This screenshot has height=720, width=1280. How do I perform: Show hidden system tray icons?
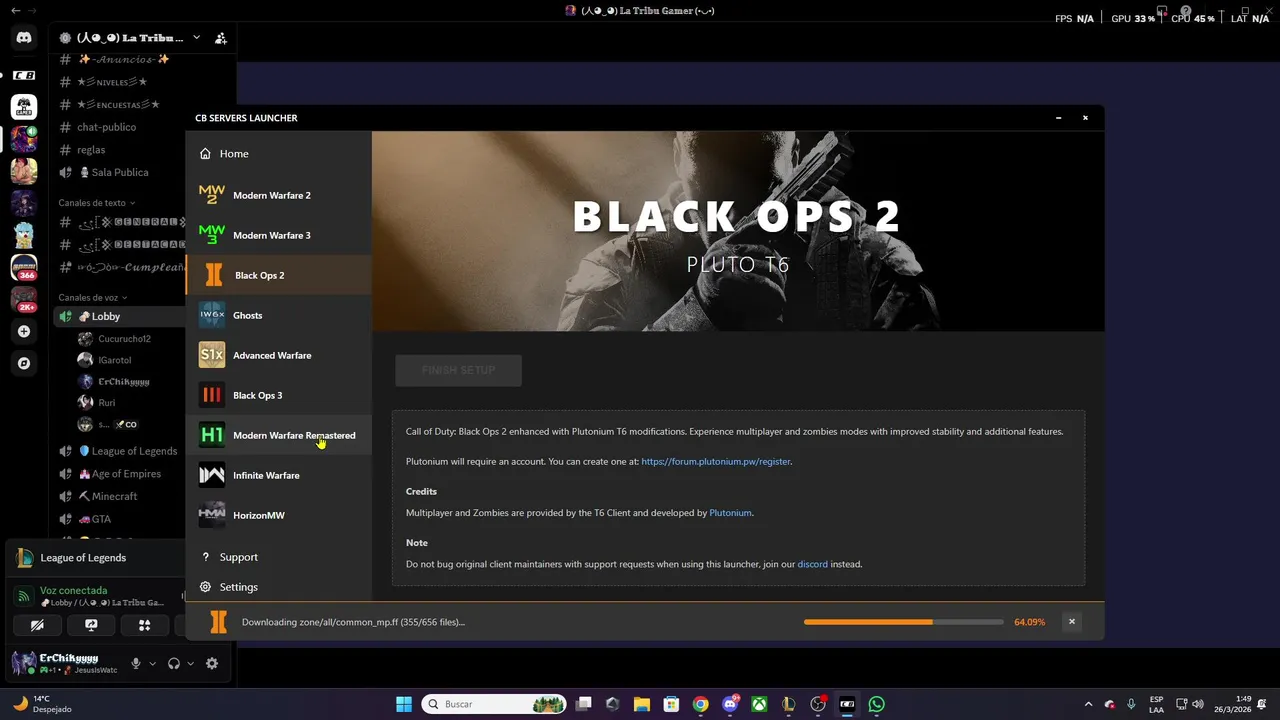(x=1089, y=704)
